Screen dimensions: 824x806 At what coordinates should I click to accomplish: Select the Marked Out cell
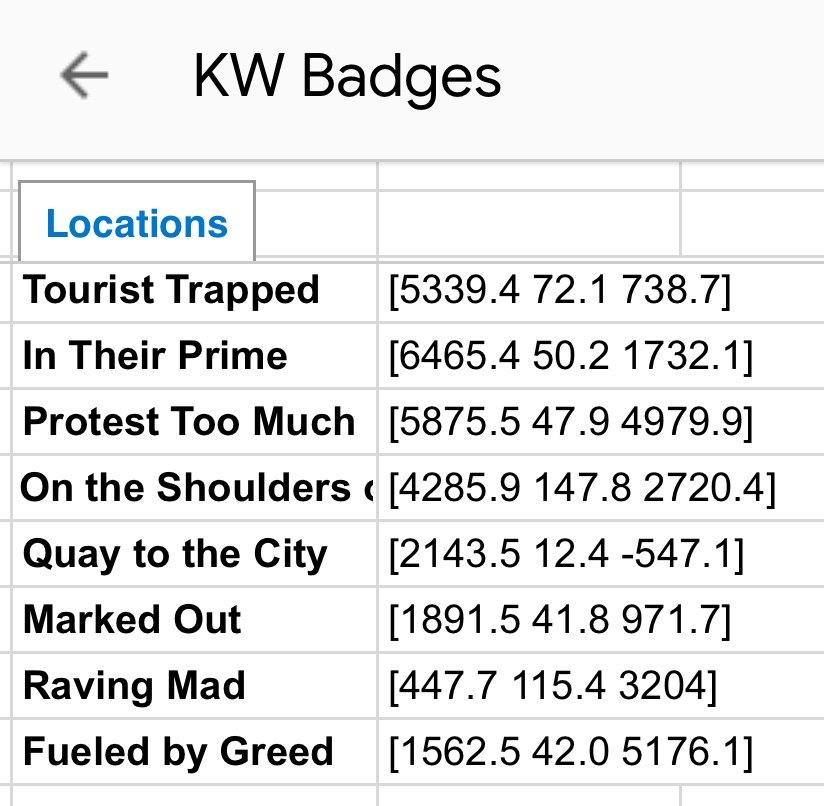pos(194,620)
